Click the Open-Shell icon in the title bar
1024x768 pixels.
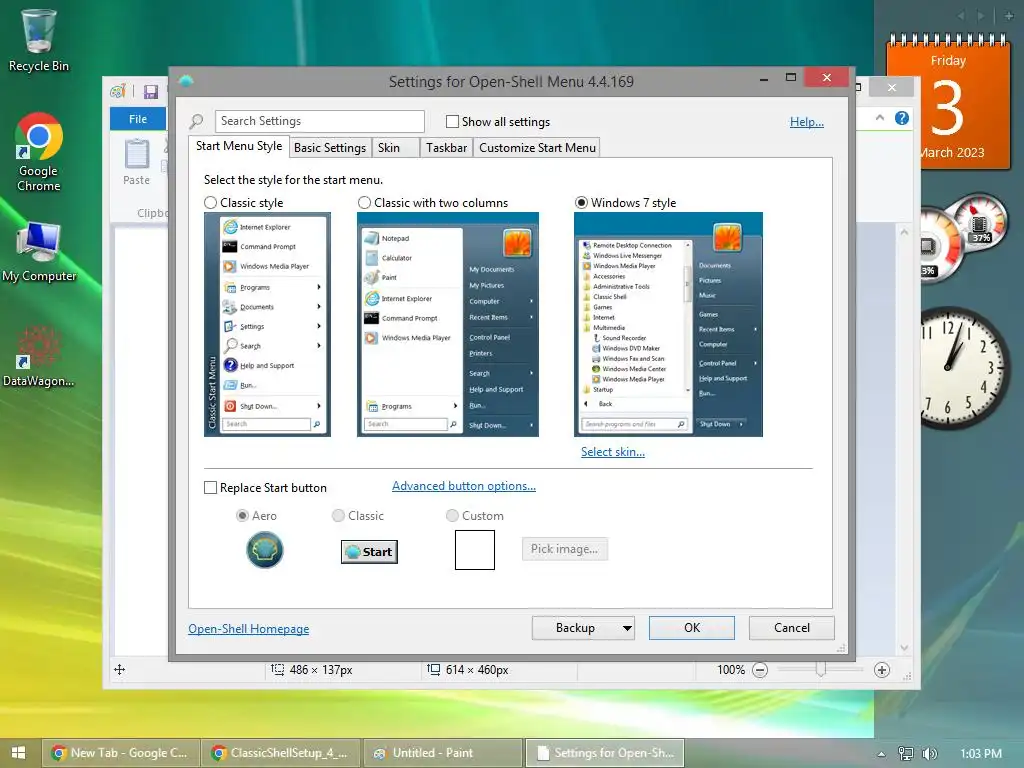pyautogui.click(x=186, y=81)
